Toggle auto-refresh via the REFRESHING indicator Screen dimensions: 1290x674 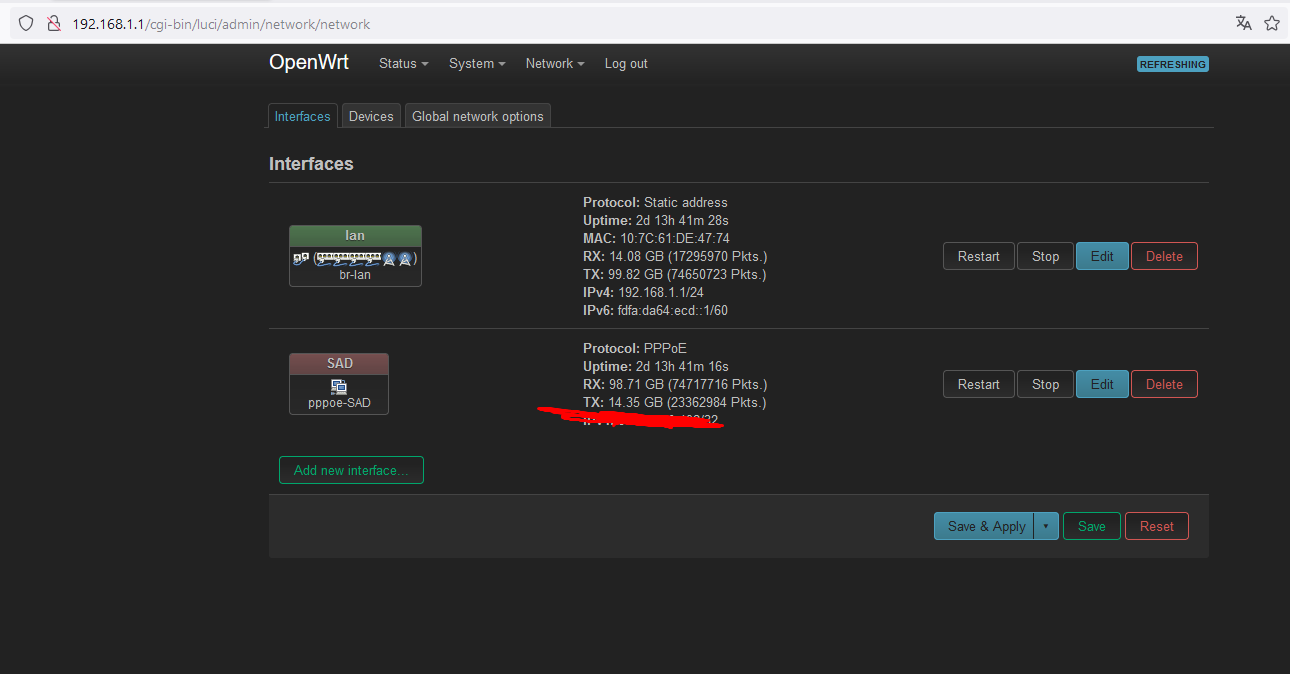[1172, 63]
